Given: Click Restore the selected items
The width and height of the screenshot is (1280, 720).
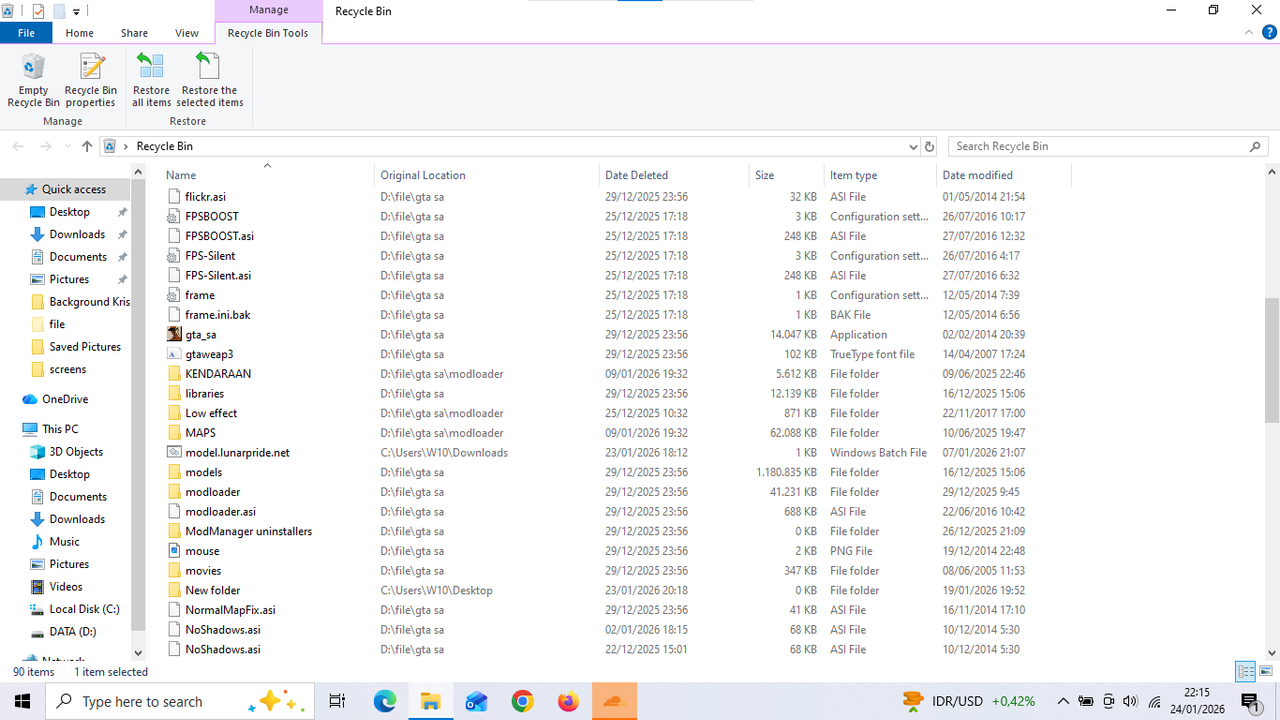Looking at the screenshot, I should point(210,80).
